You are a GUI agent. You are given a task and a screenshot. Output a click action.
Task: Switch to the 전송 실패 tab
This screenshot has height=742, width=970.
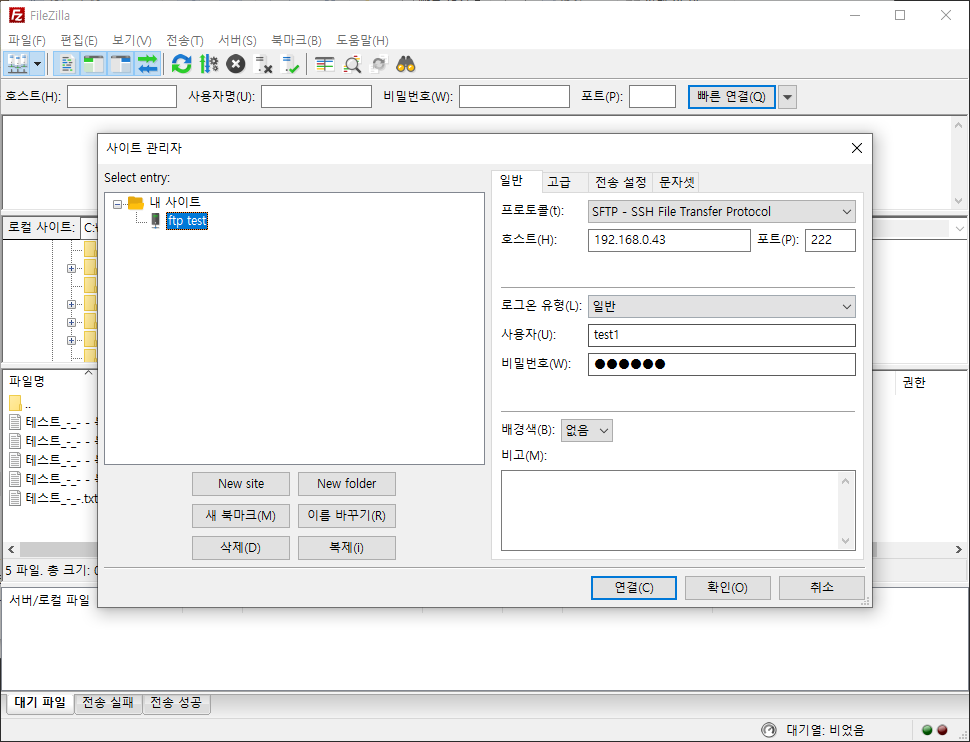[108, 703]
